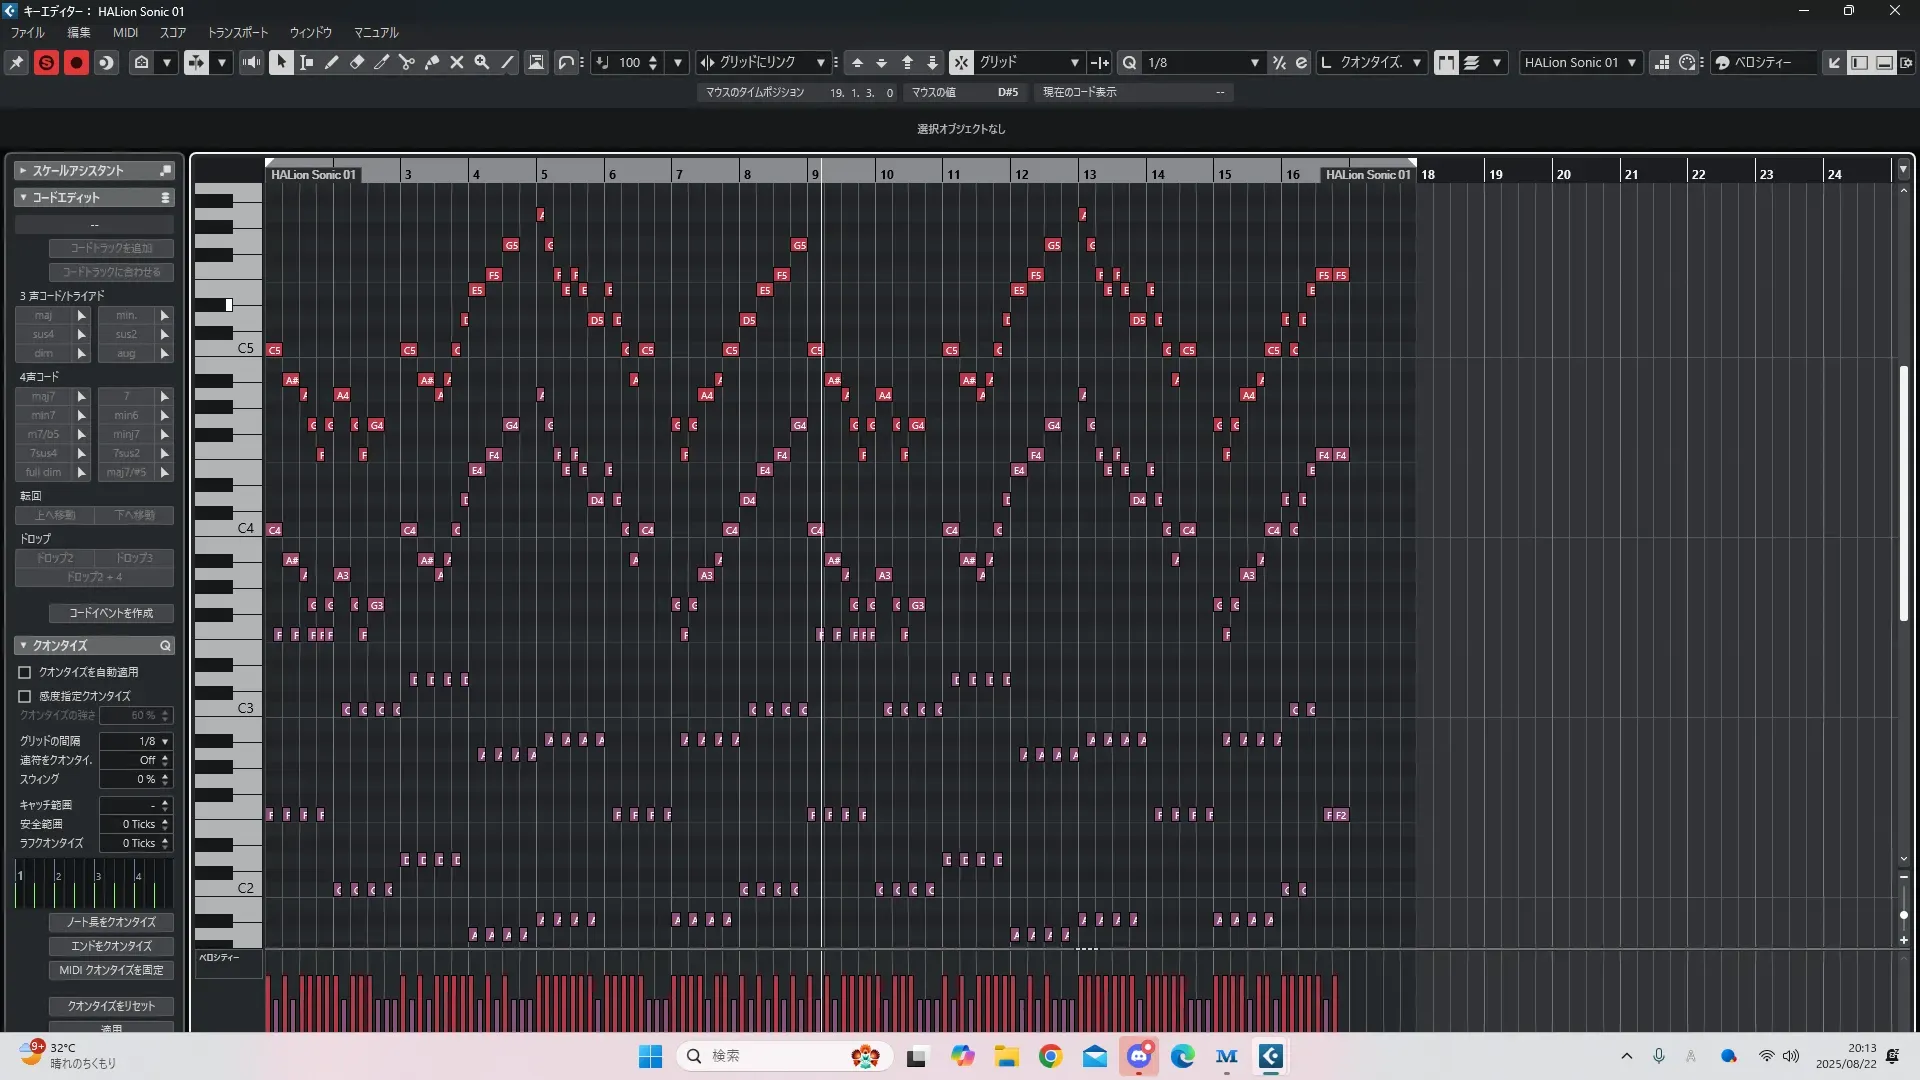This screenshot has width=1920, height=1080.
Task: Check the 感度指定クオンタイズ option
Action: [x=25, y=696]
